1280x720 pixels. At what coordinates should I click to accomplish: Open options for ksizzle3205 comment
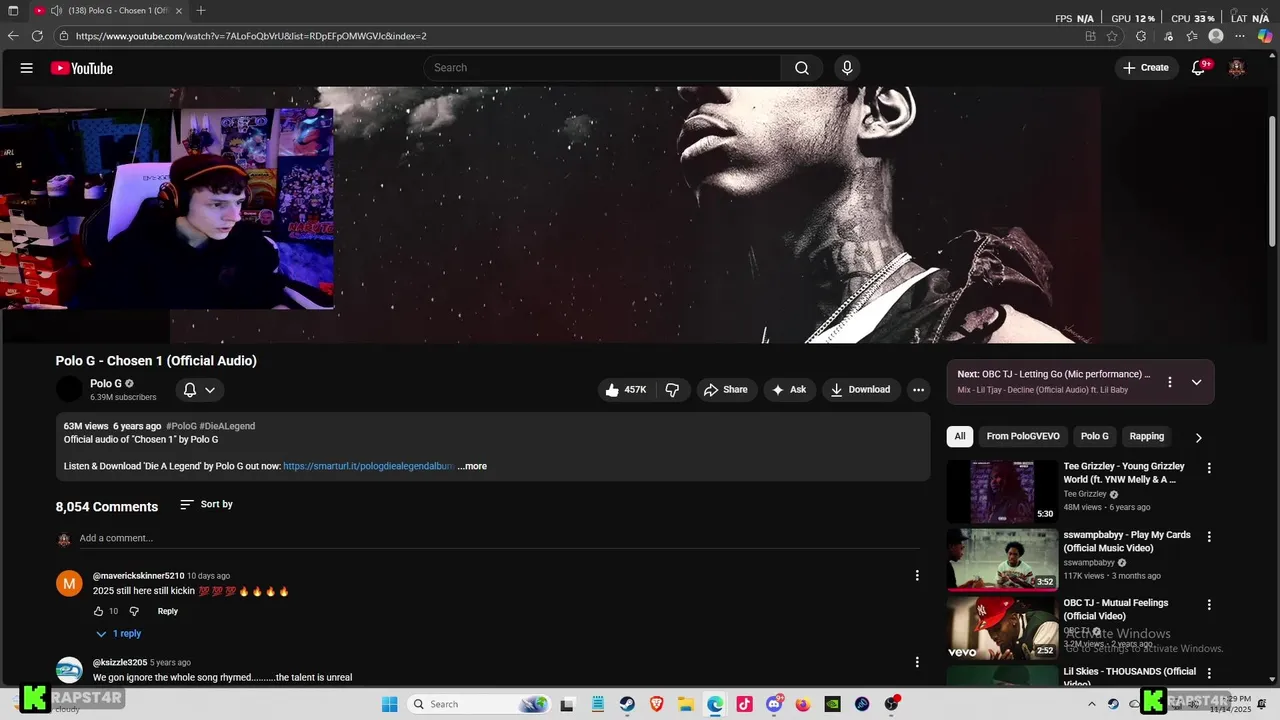coord(917,662)
